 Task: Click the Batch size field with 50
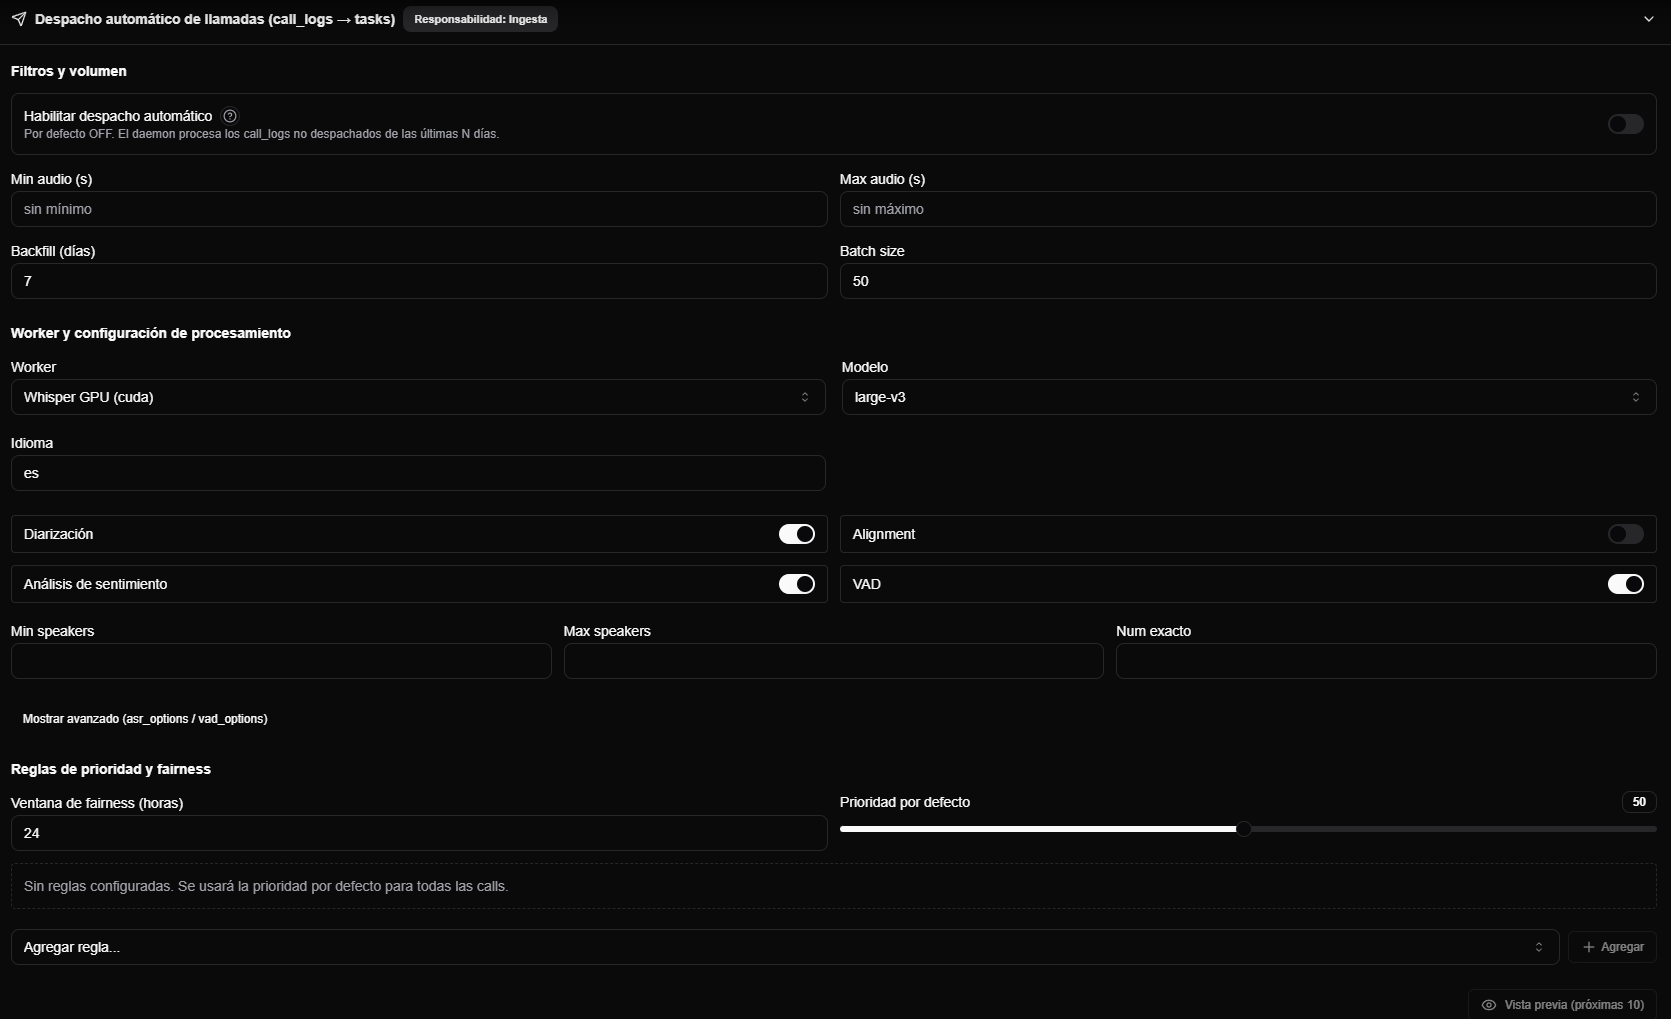pyautogui.click(x=1248, y=281)
